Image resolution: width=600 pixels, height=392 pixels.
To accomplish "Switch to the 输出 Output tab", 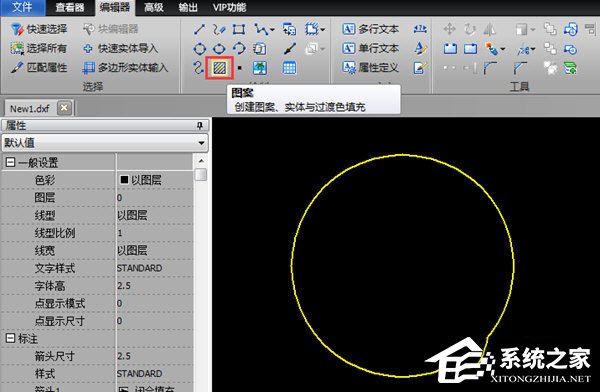I will tap(188, 7).
